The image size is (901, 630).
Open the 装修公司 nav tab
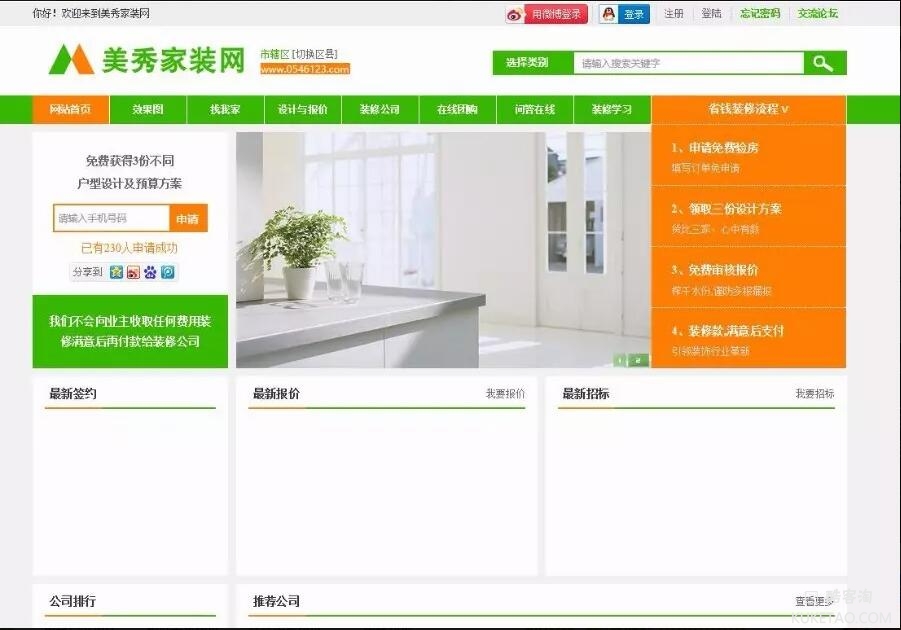(380, 109)
